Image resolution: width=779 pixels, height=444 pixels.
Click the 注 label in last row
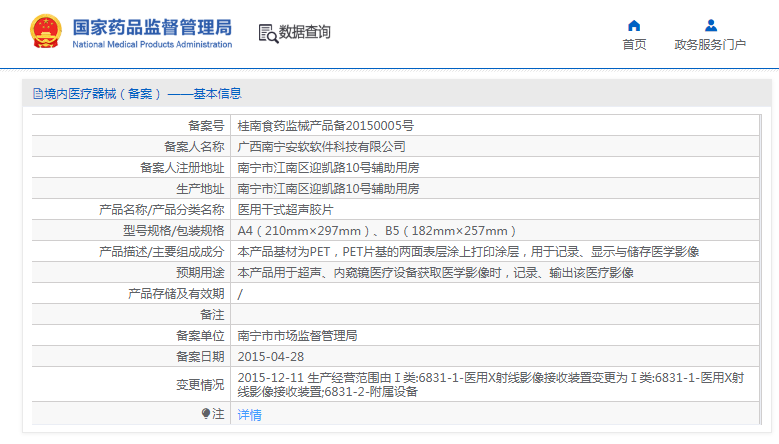[218, 414]
